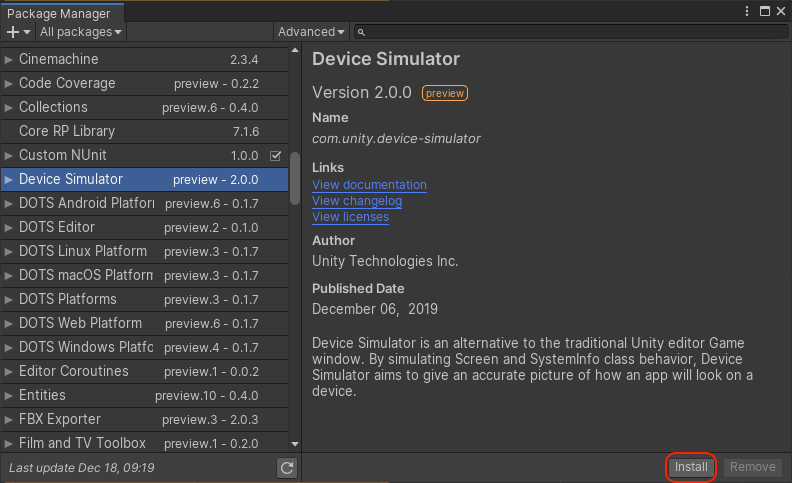This screenshot has width=792, height=483.
Task: Click the December 06, 2019 date
Action: pos(375,309)
